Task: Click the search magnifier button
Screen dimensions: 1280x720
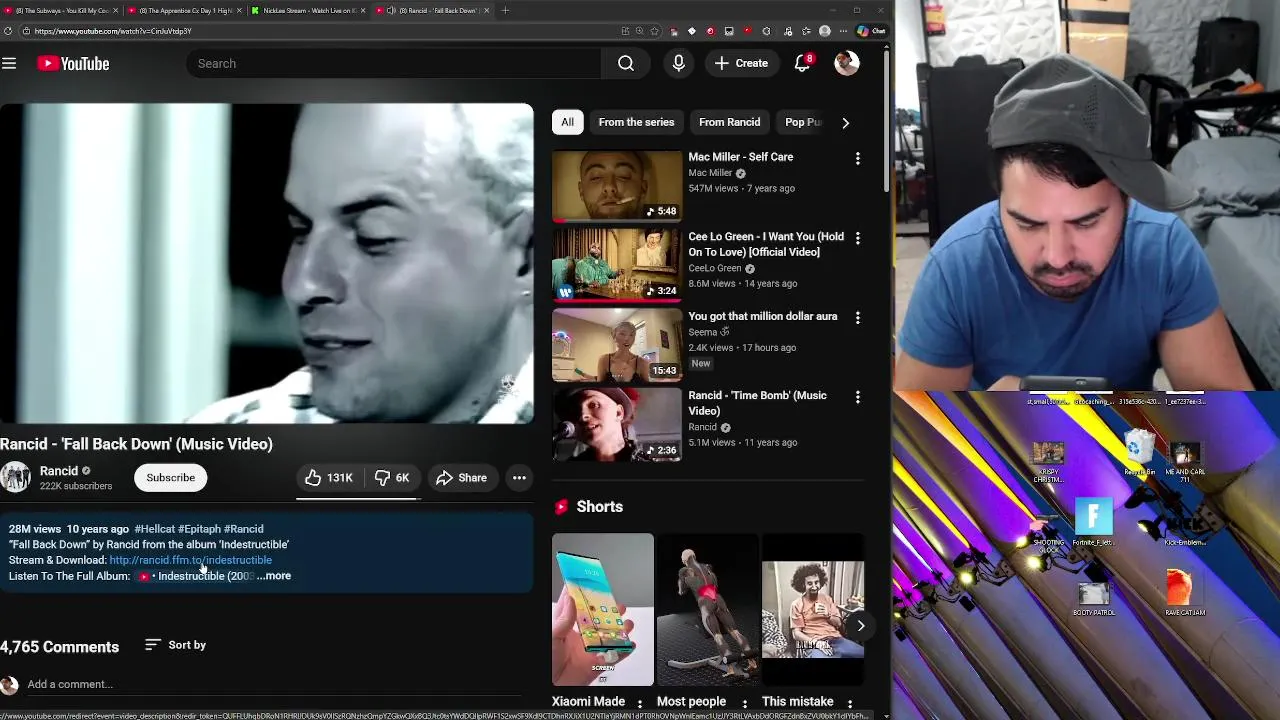Action: 626,64
